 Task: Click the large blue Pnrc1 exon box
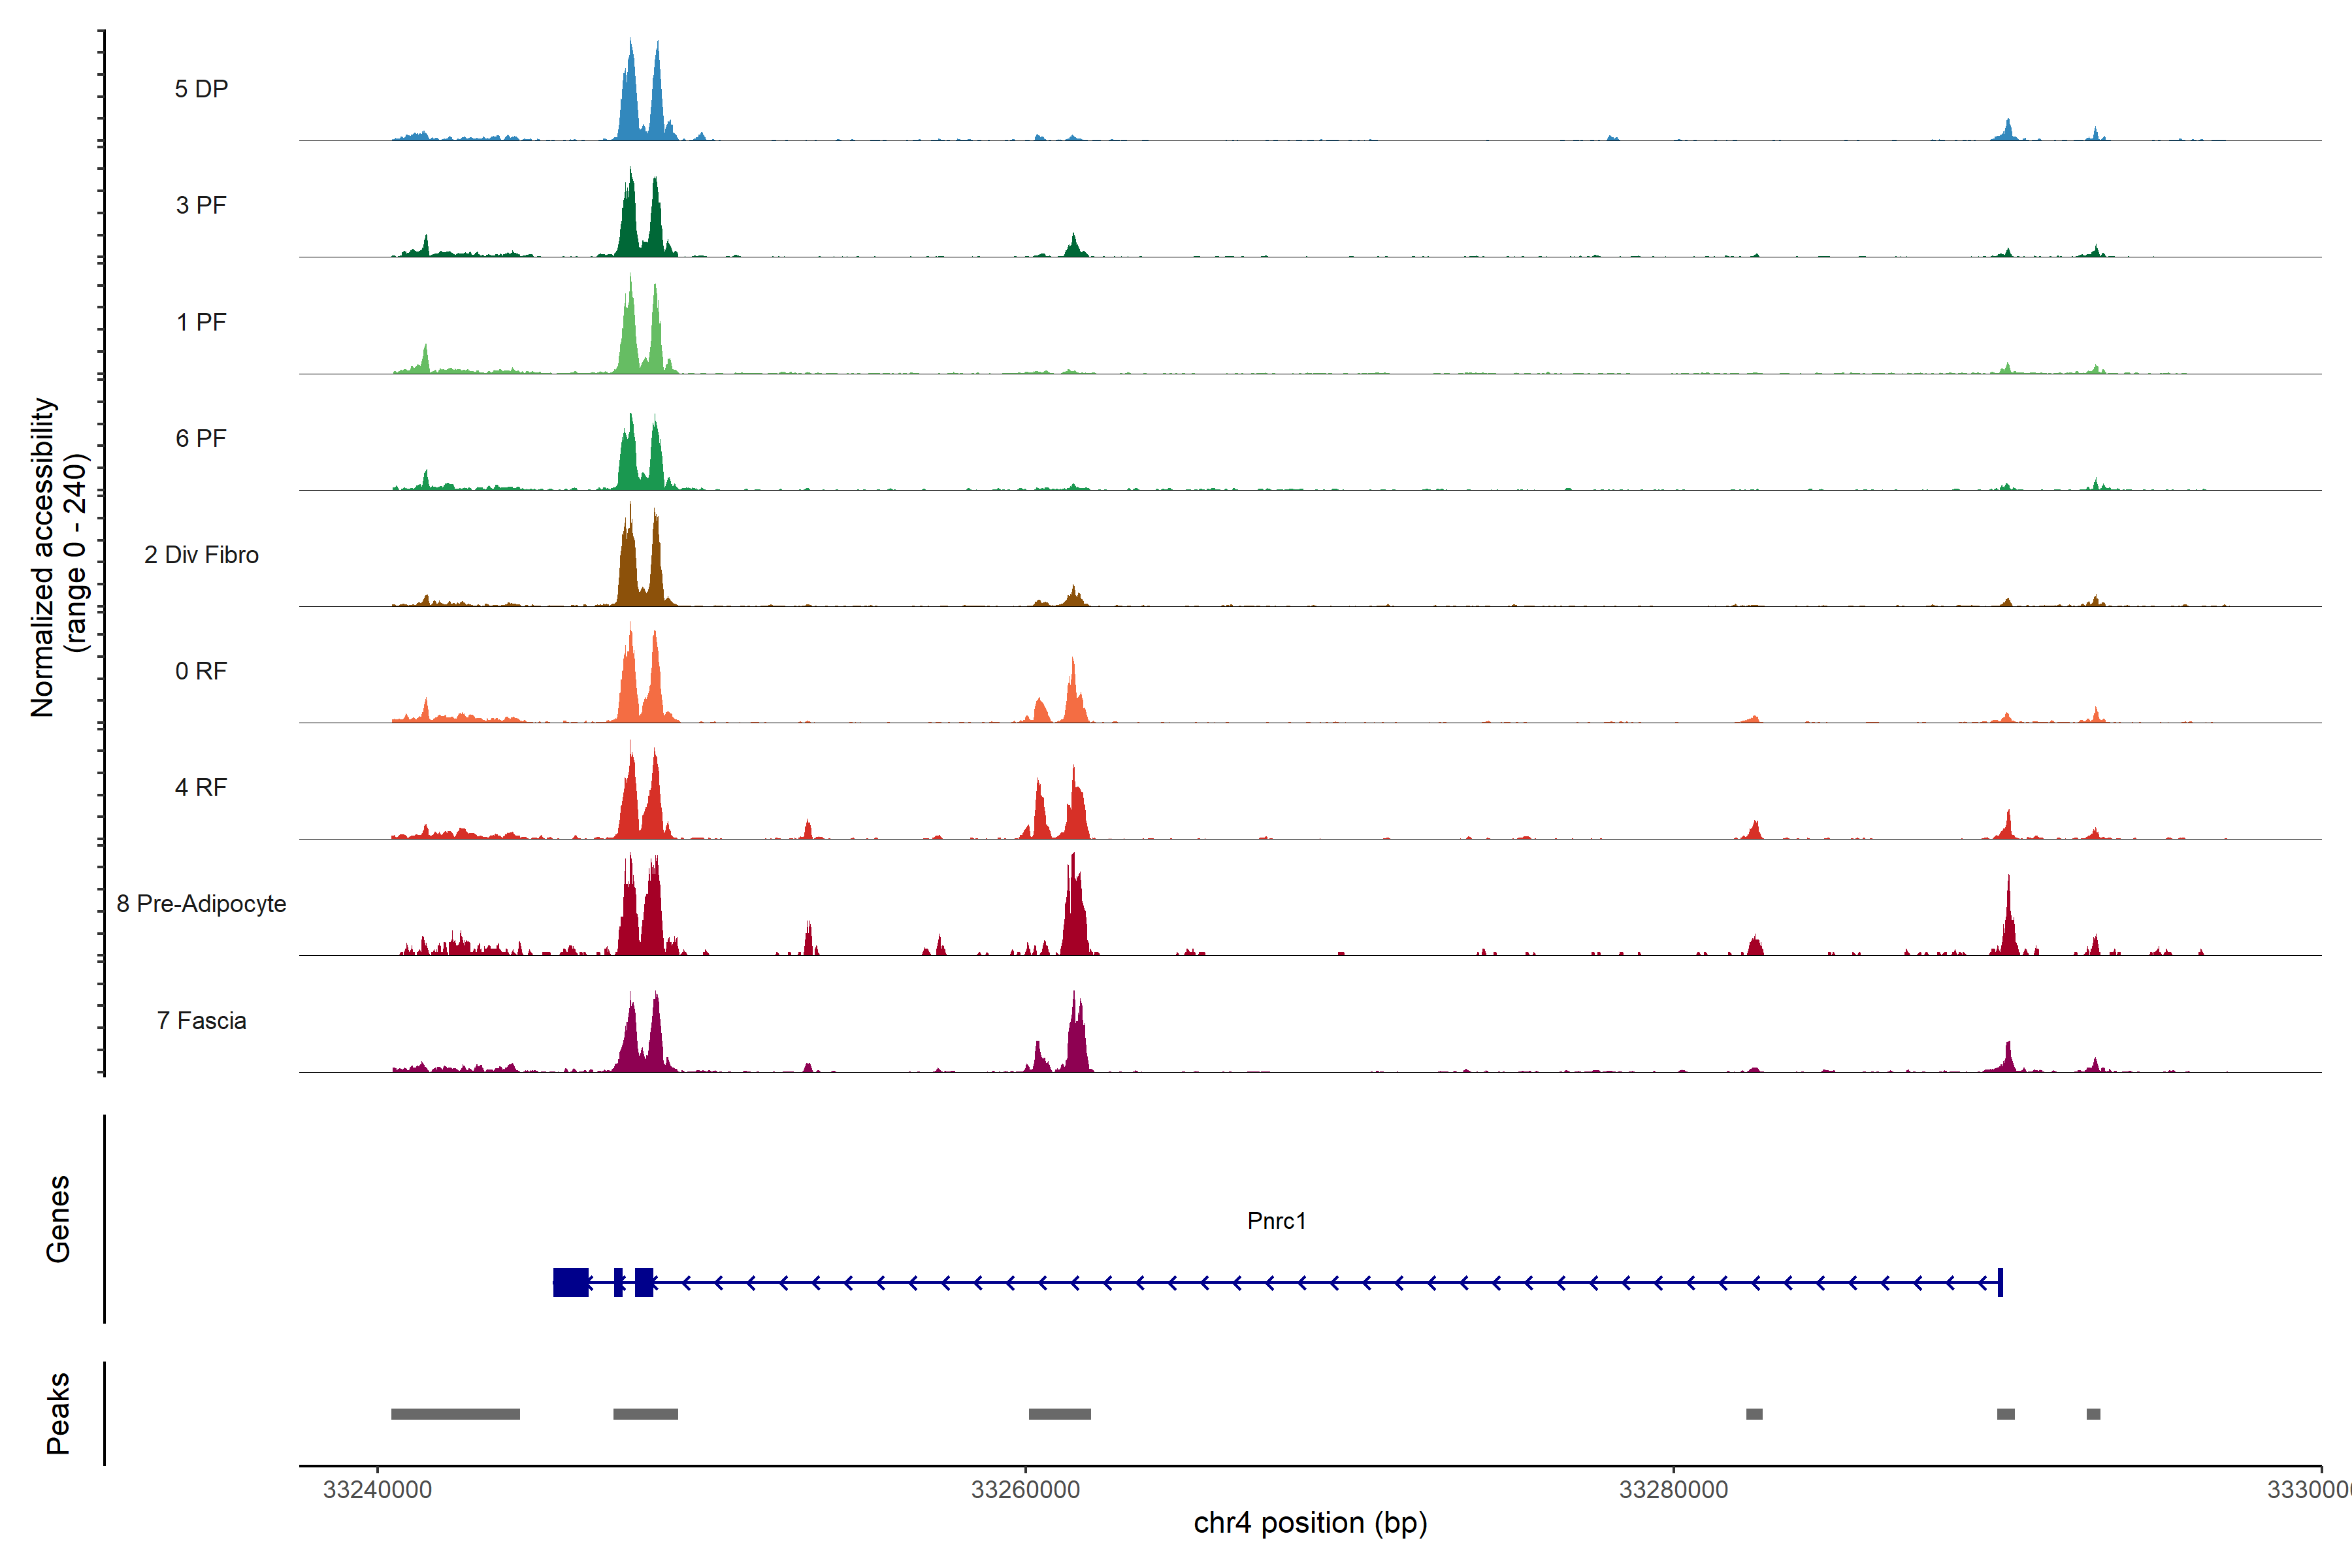pos(571,1282)
